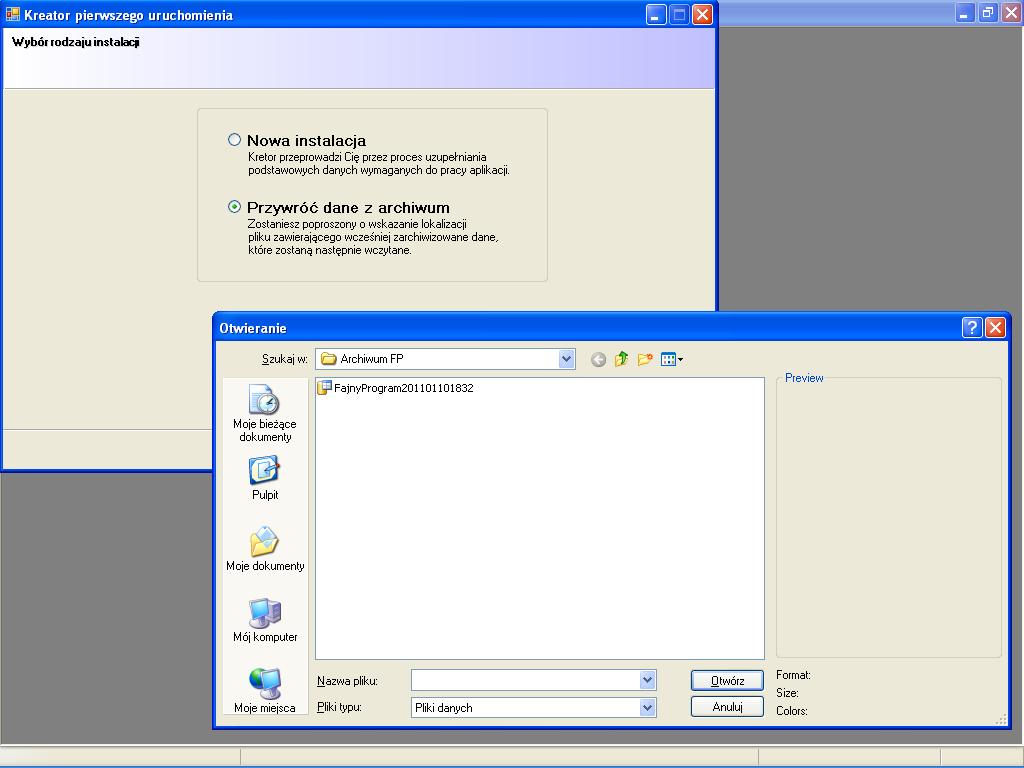Screen dimensions: 1024x768
Task: Click the dialog Help question mark button
Action: [972, 328]
